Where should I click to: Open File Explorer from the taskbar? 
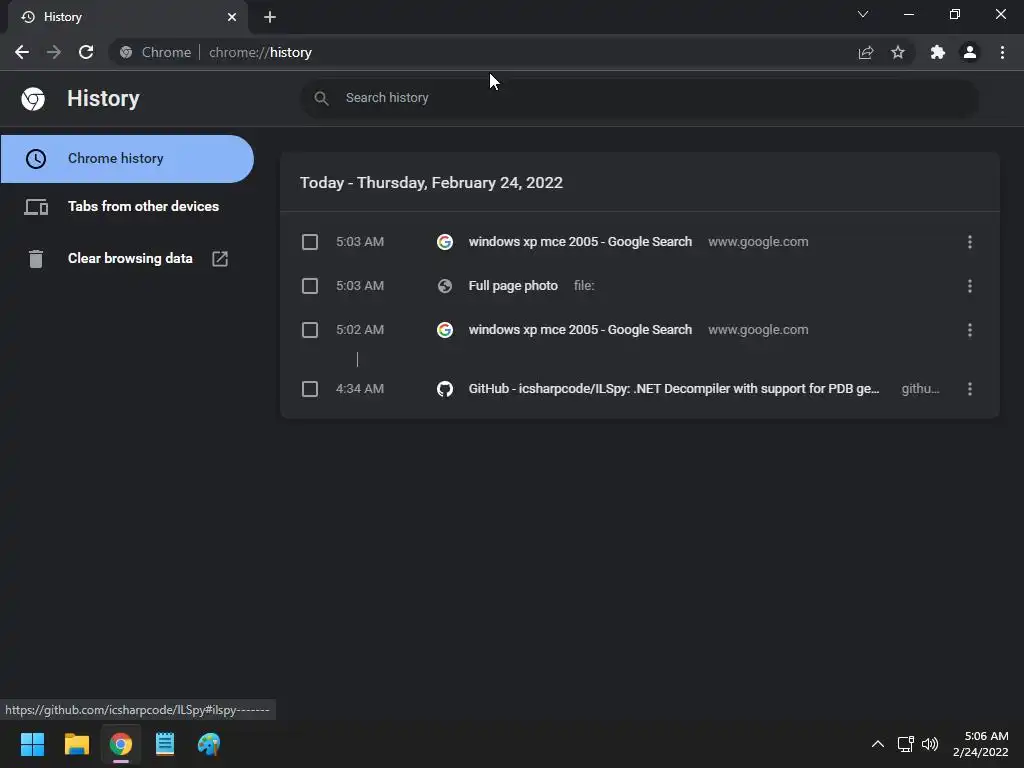click(x=76, y=744)
